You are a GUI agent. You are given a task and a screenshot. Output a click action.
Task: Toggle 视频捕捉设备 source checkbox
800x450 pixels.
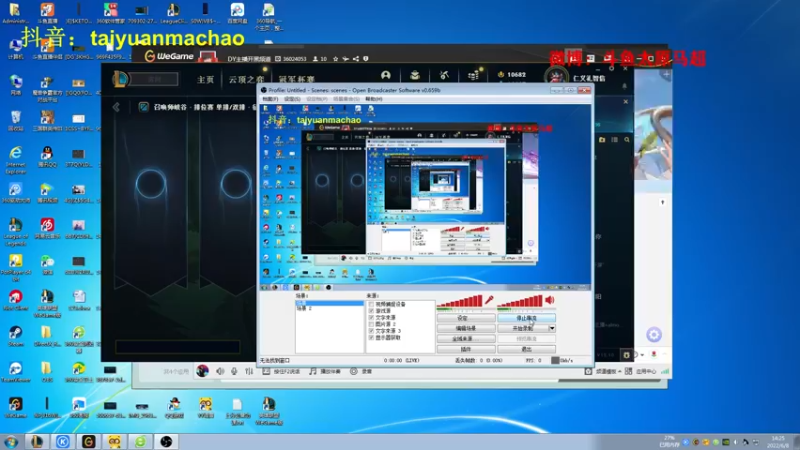click(x=371, y=304)
